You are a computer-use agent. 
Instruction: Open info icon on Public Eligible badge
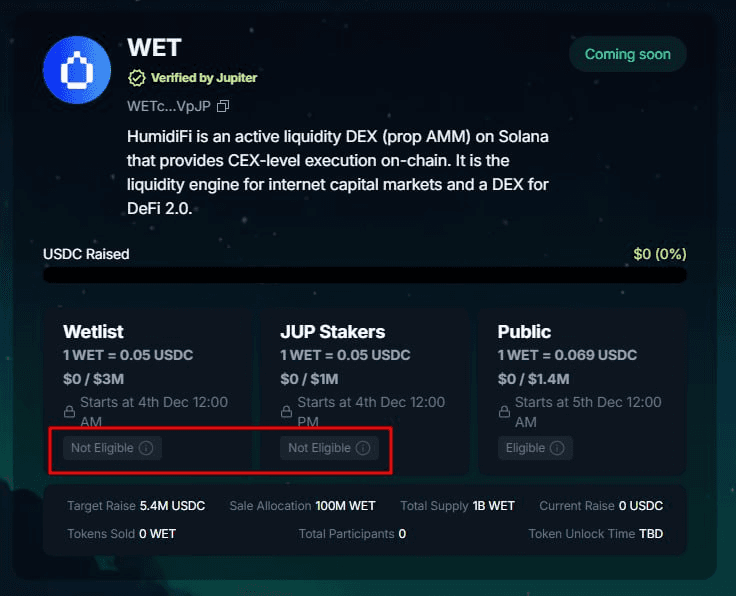coord(557,448)
